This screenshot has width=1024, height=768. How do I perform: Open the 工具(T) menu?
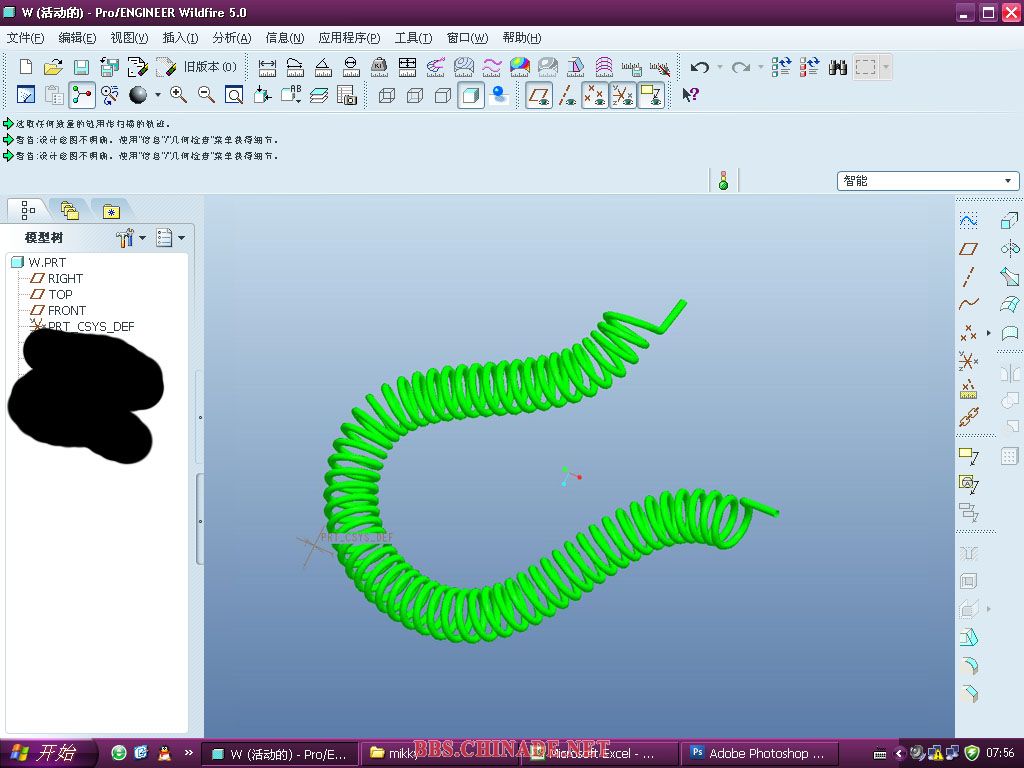pyautogui.click(x=413, y=38)
